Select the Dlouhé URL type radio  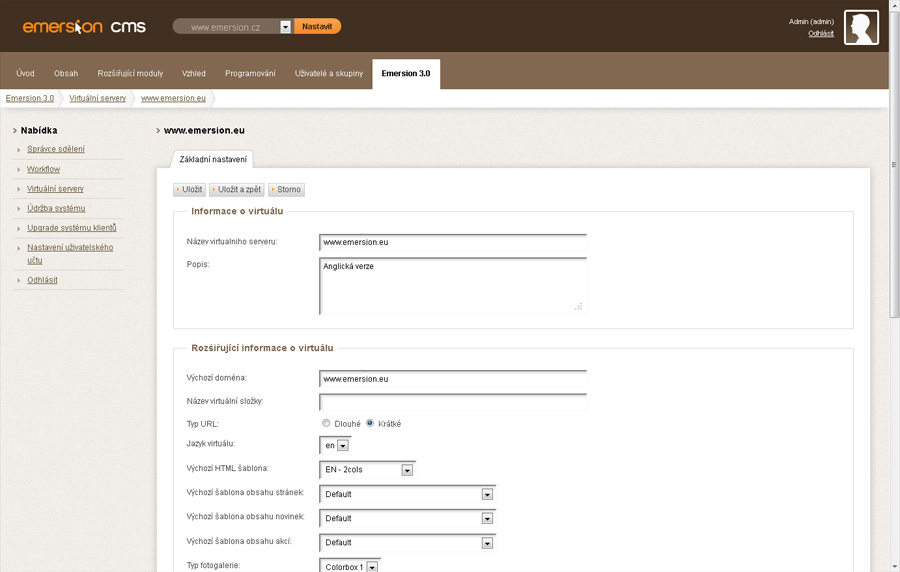pos(326,423)
